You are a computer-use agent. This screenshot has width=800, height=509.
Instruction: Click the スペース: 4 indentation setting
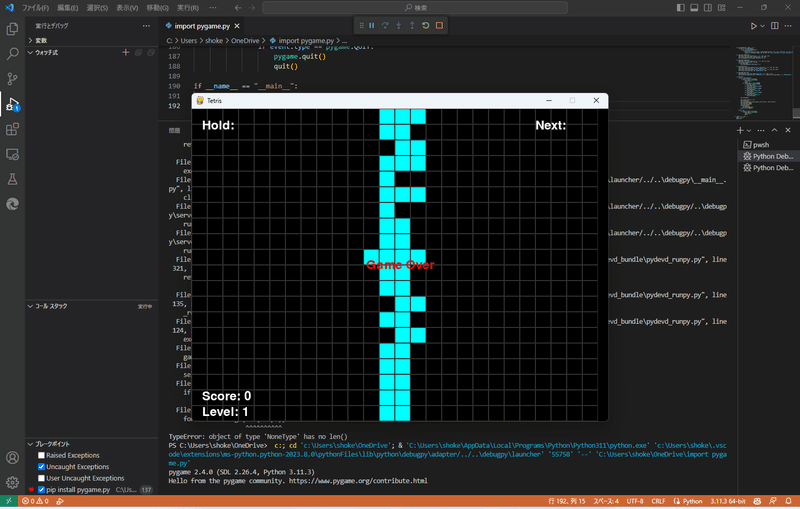[x=606, y=501]
